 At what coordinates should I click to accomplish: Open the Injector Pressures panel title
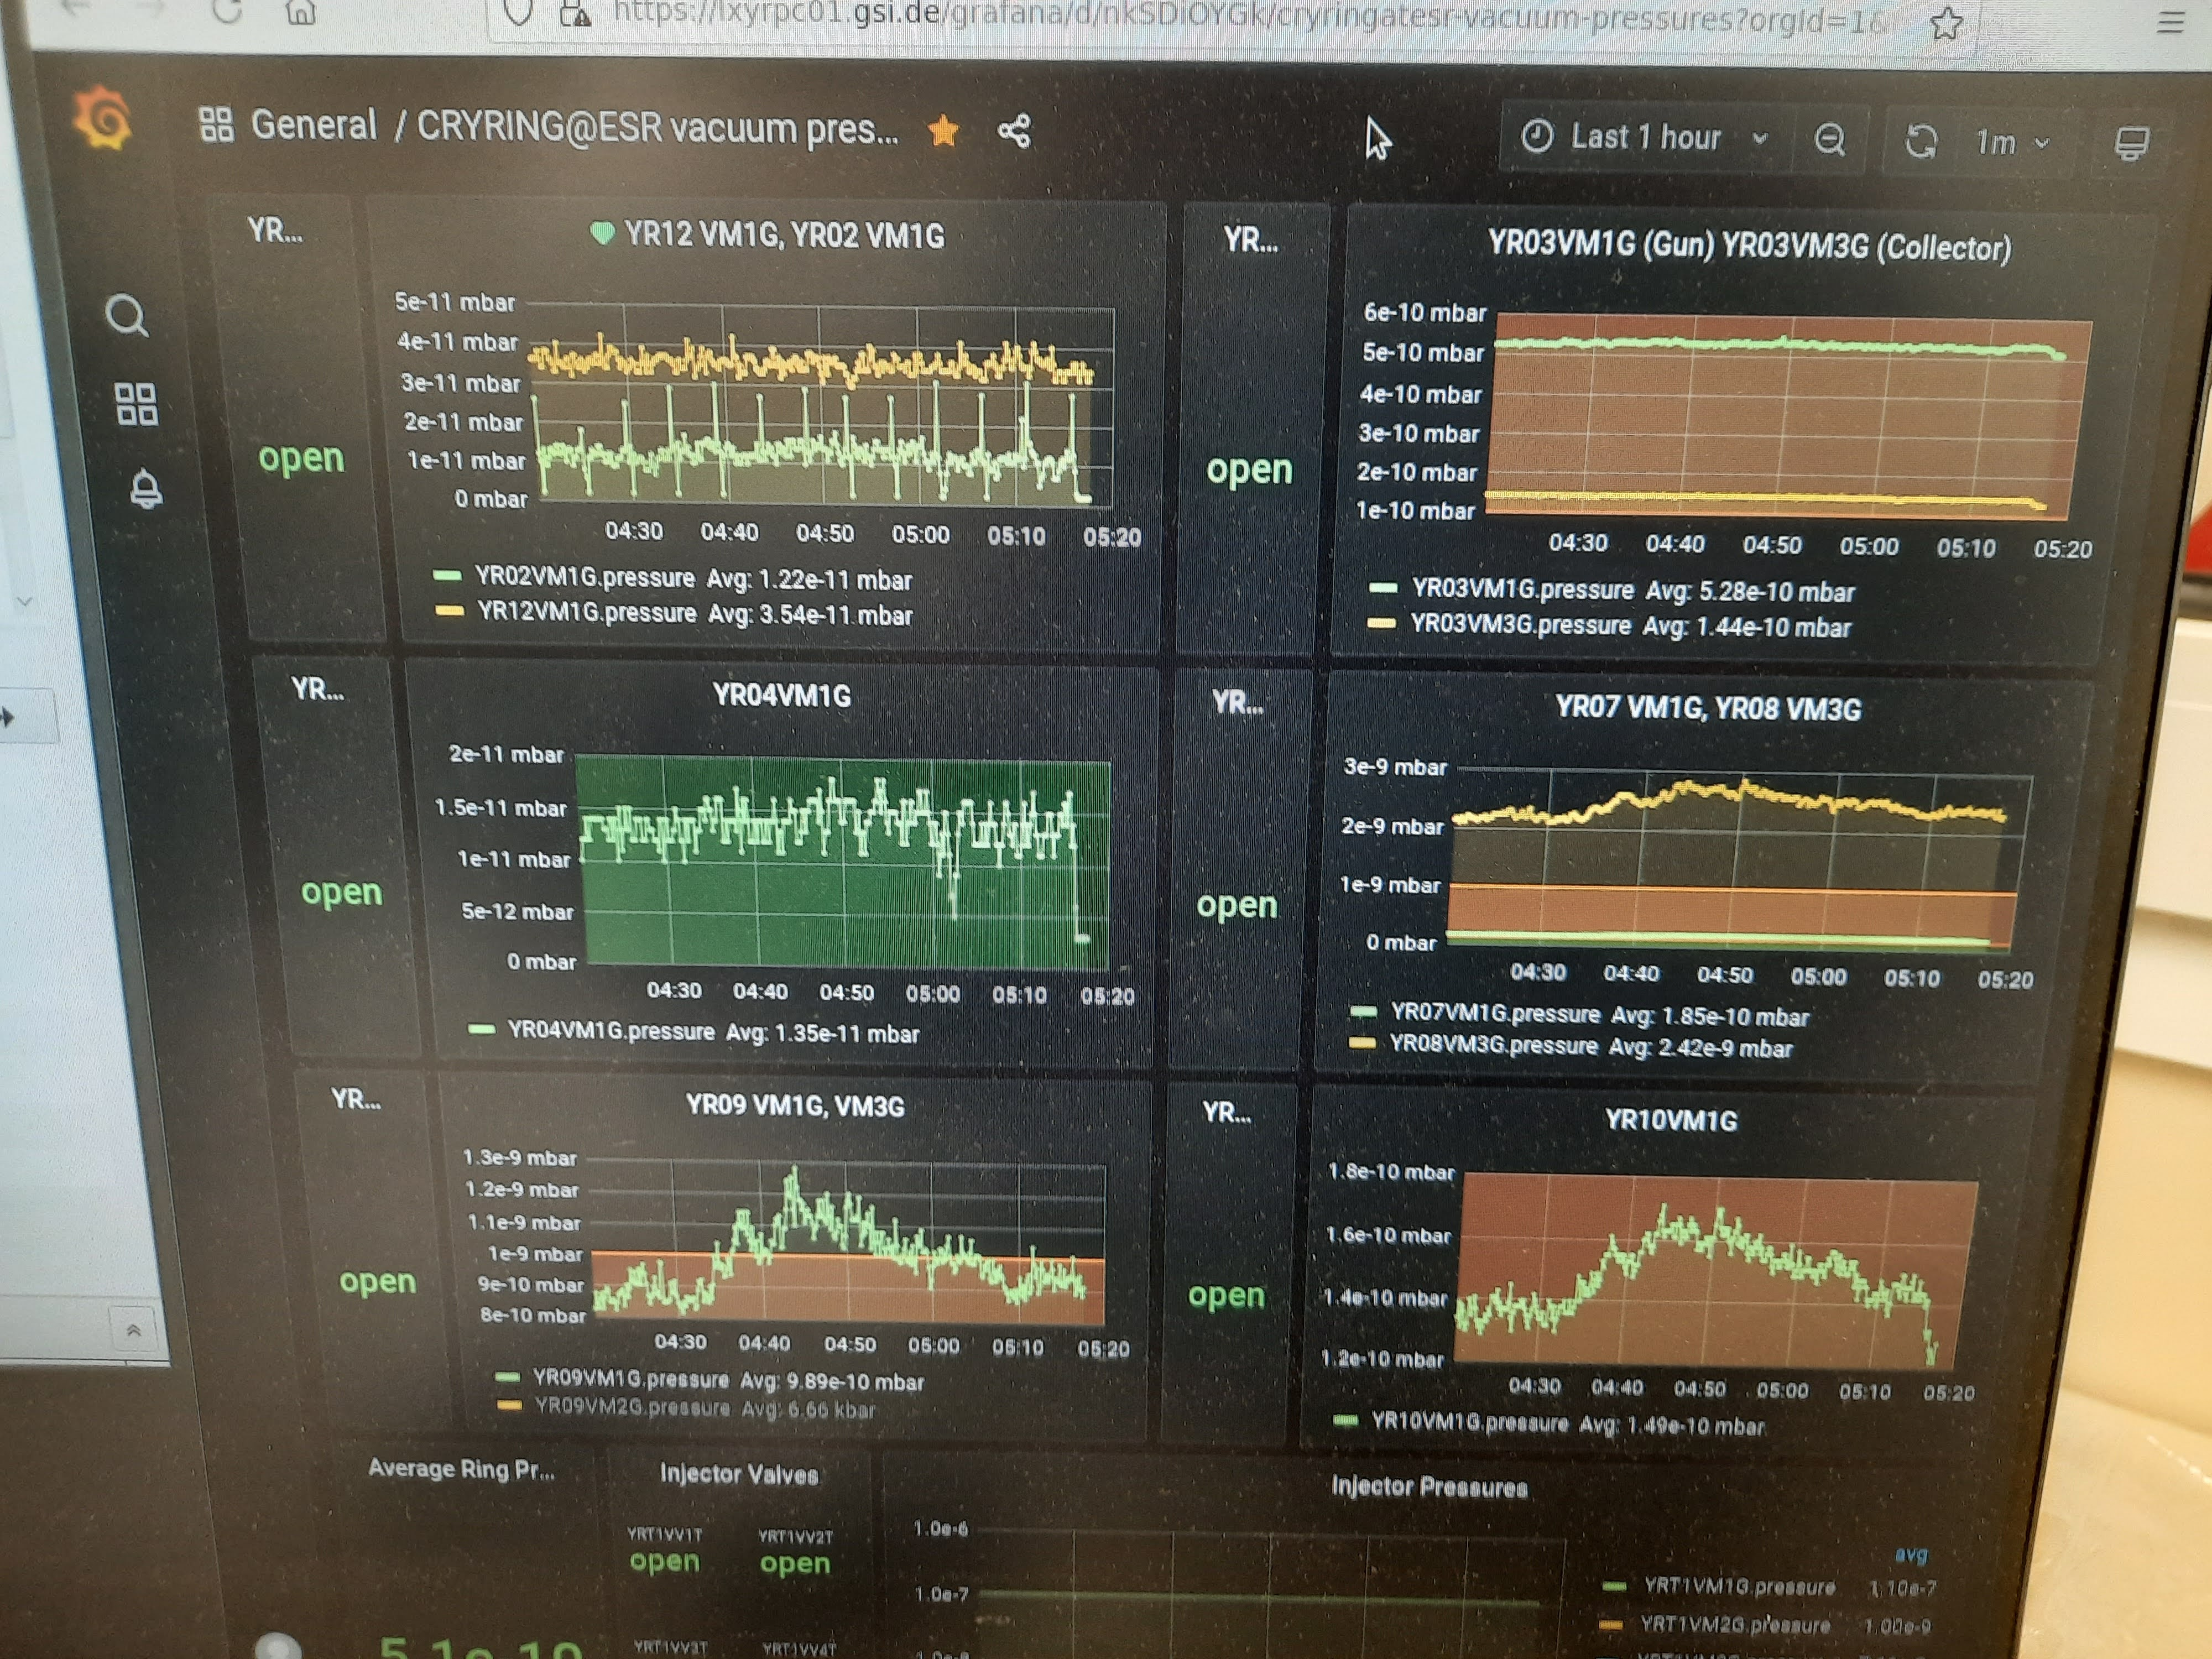point(1429,1487)
